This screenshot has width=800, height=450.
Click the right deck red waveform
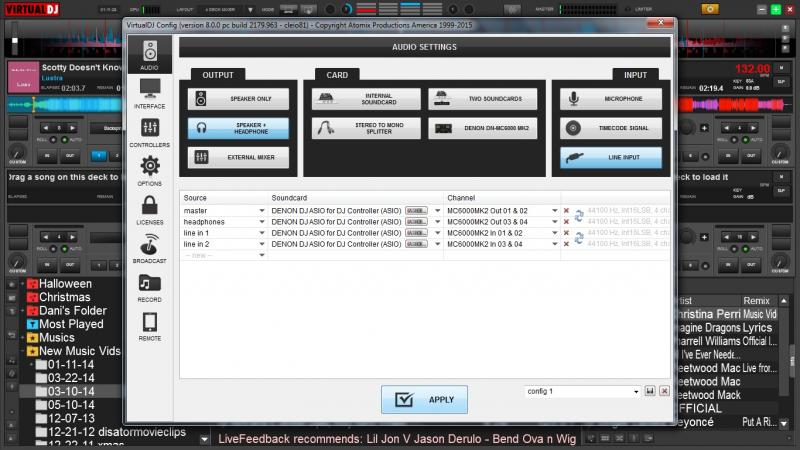pyautogui.click(x=732, y=105)
